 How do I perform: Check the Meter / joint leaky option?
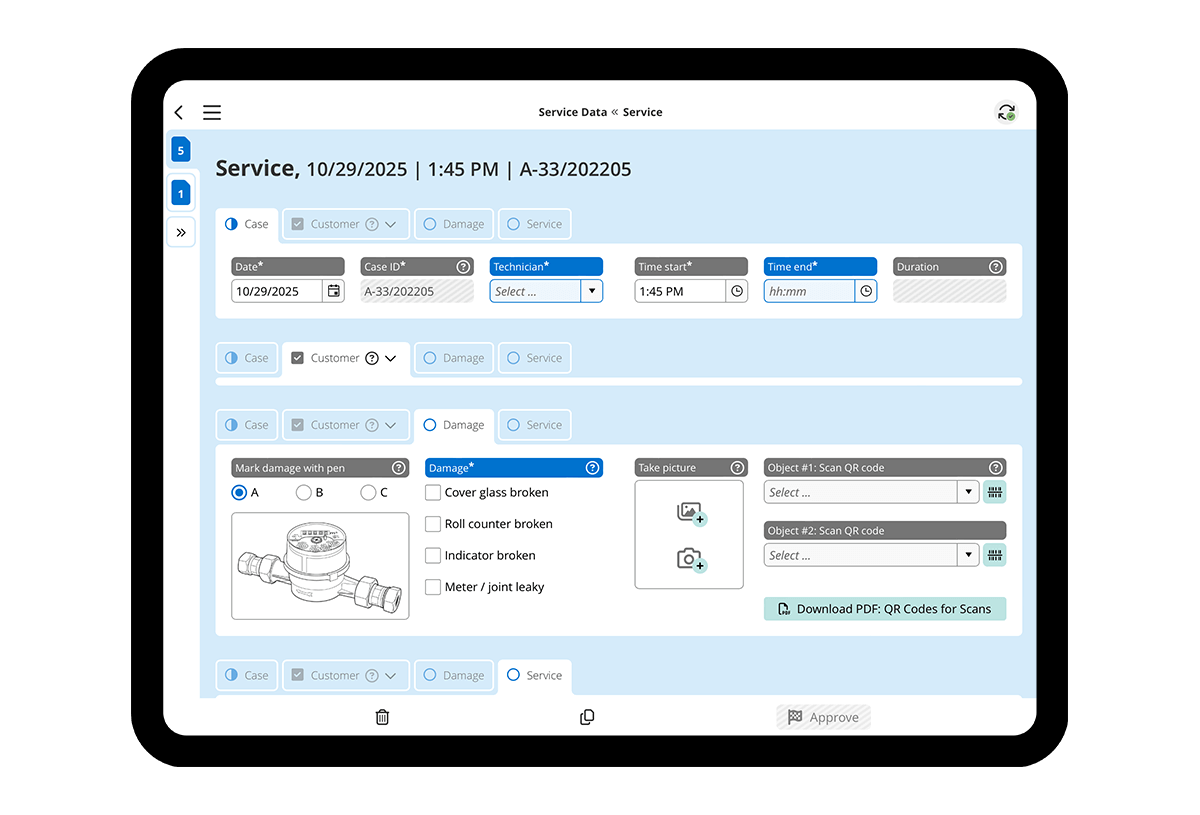(x=433, y=587)
